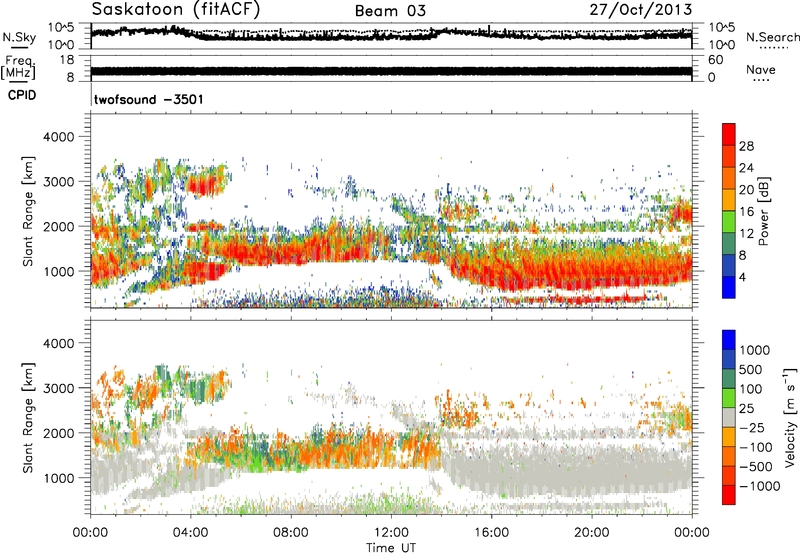Click the "3000" tick of the power panel
This screenshot has height=554, width=800.
tap(58, 182)
